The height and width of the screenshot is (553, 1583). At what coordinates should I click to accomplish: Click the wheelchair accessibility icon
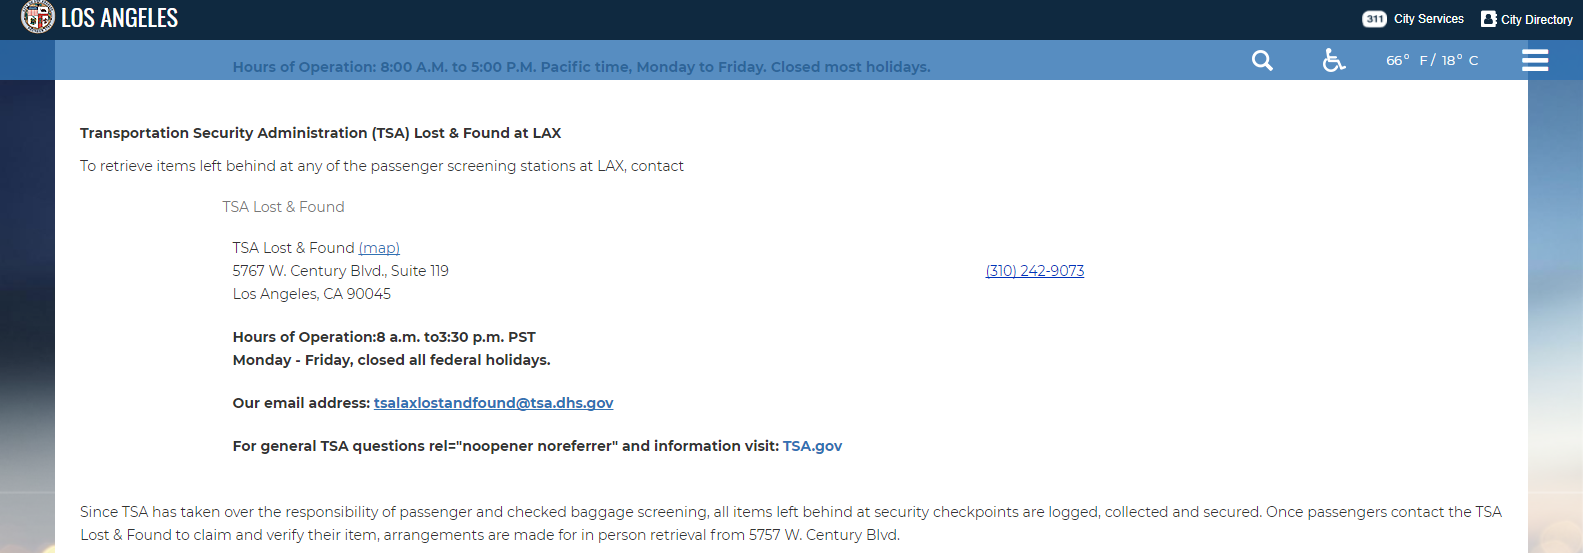[1333, 61]
